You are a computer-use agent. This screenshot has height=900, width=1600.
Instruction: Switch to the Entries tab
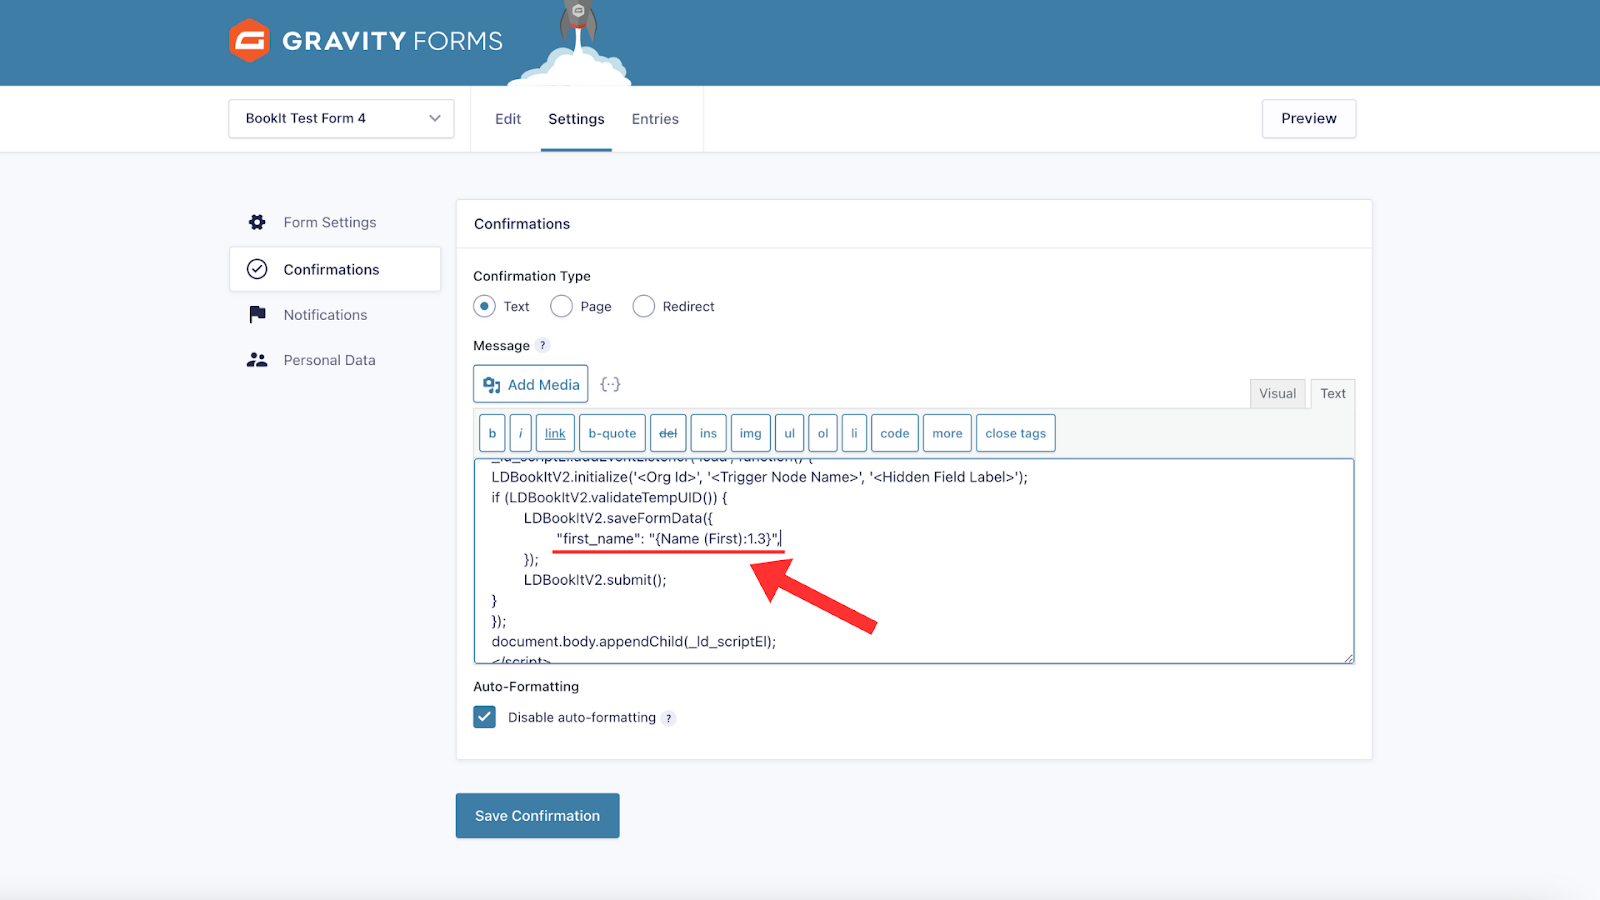[x=655, y=119]
